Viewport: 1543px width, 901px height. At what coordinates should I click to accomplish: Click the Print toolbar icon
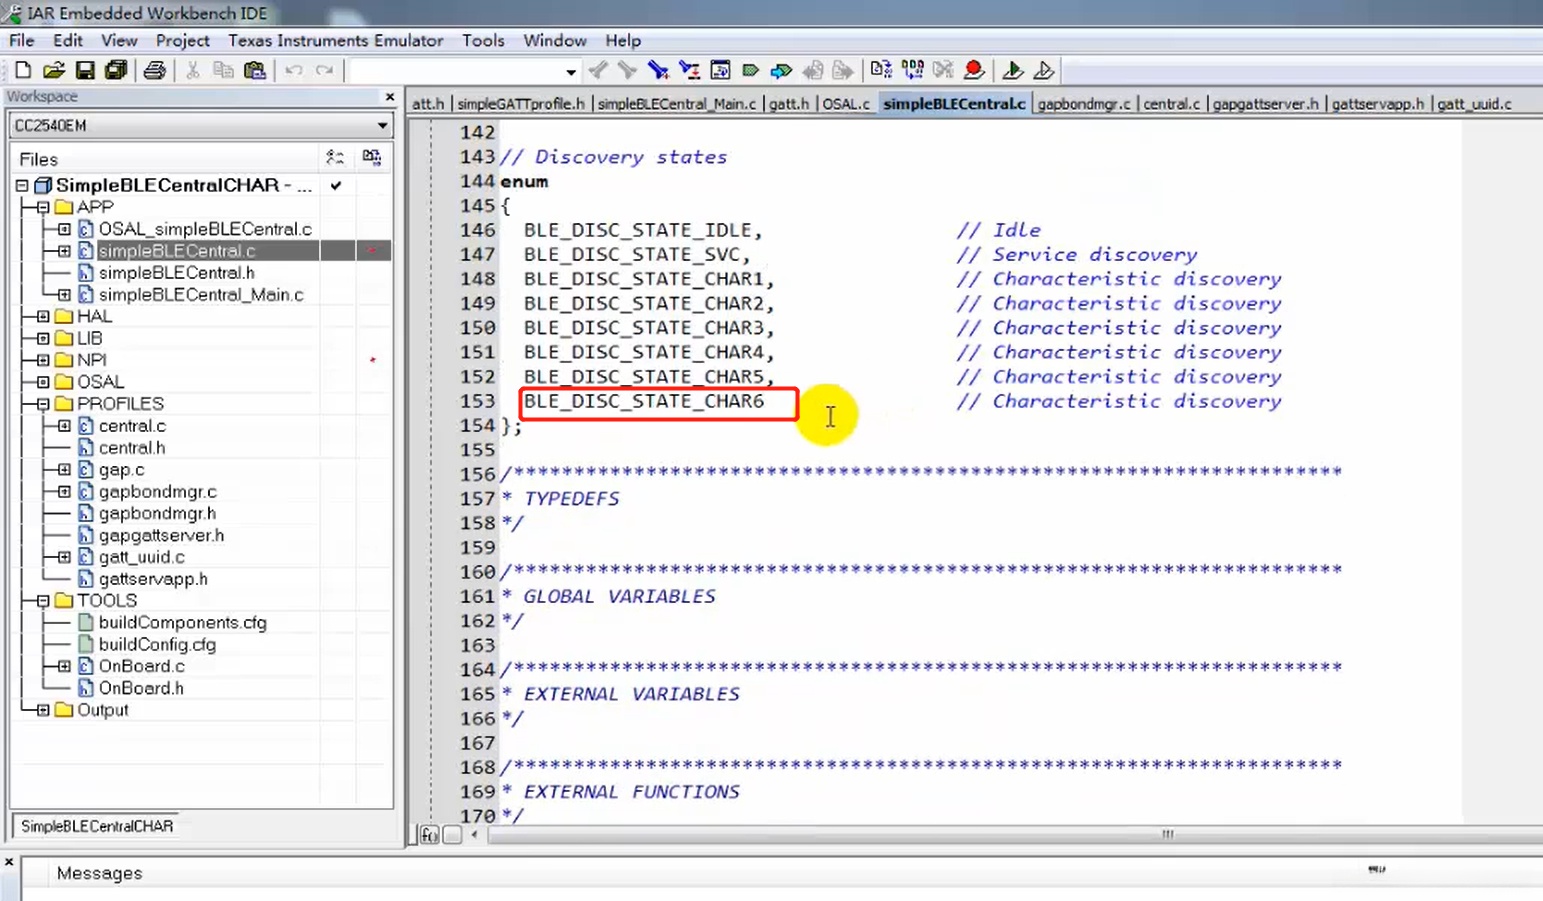tap(154, 70)
